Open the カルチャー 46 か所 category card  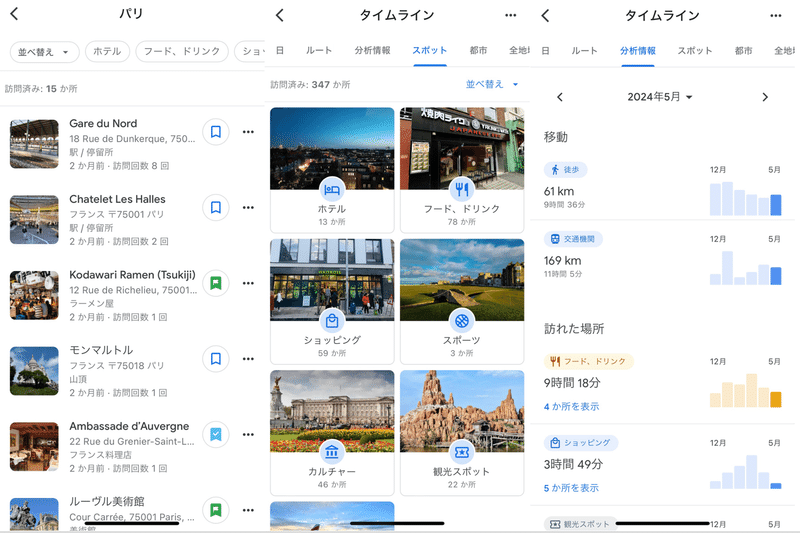click(x=332, y=433)
